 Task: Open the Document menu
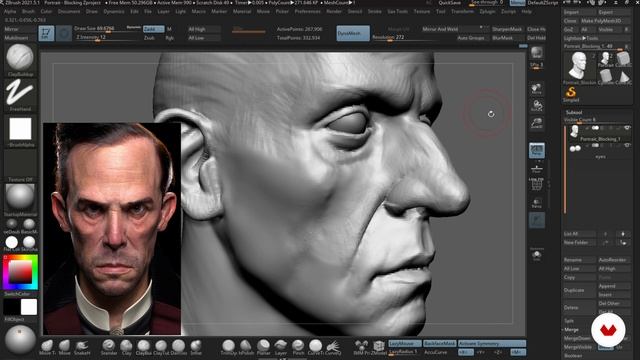(x=69, y=11)
